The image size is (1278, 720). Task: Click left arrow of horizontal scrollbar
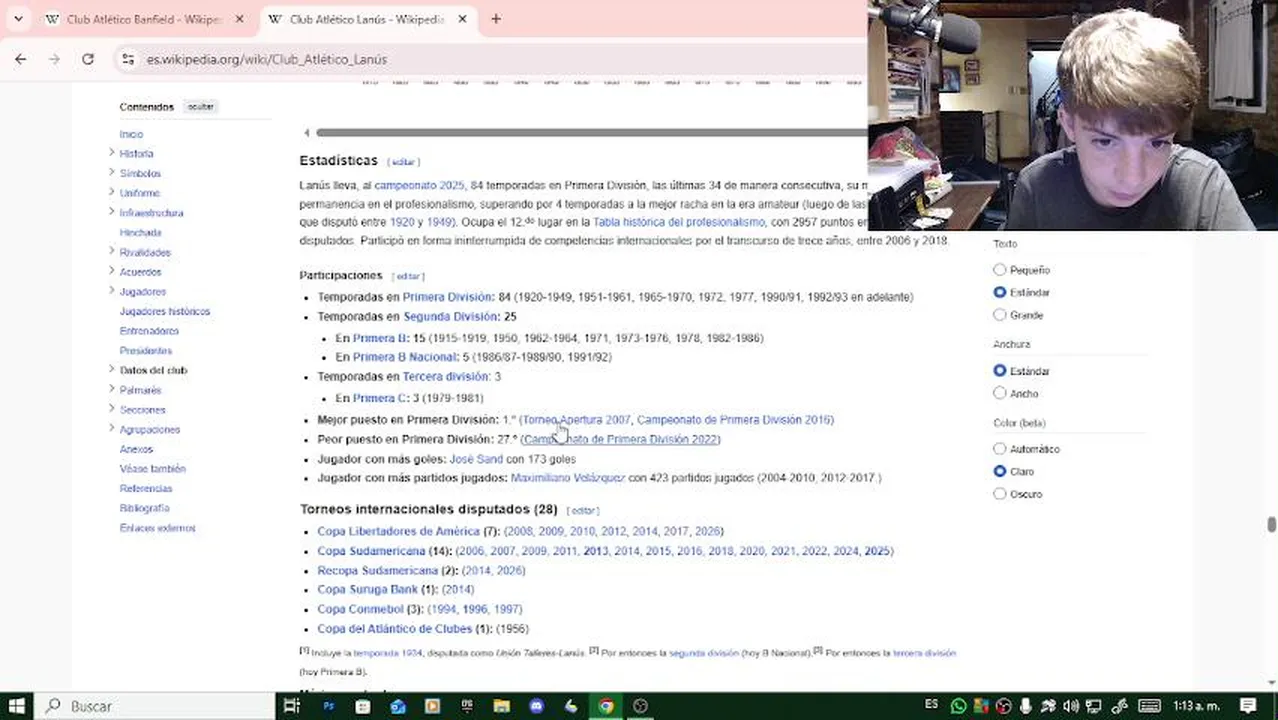click(x=306, y=133)
